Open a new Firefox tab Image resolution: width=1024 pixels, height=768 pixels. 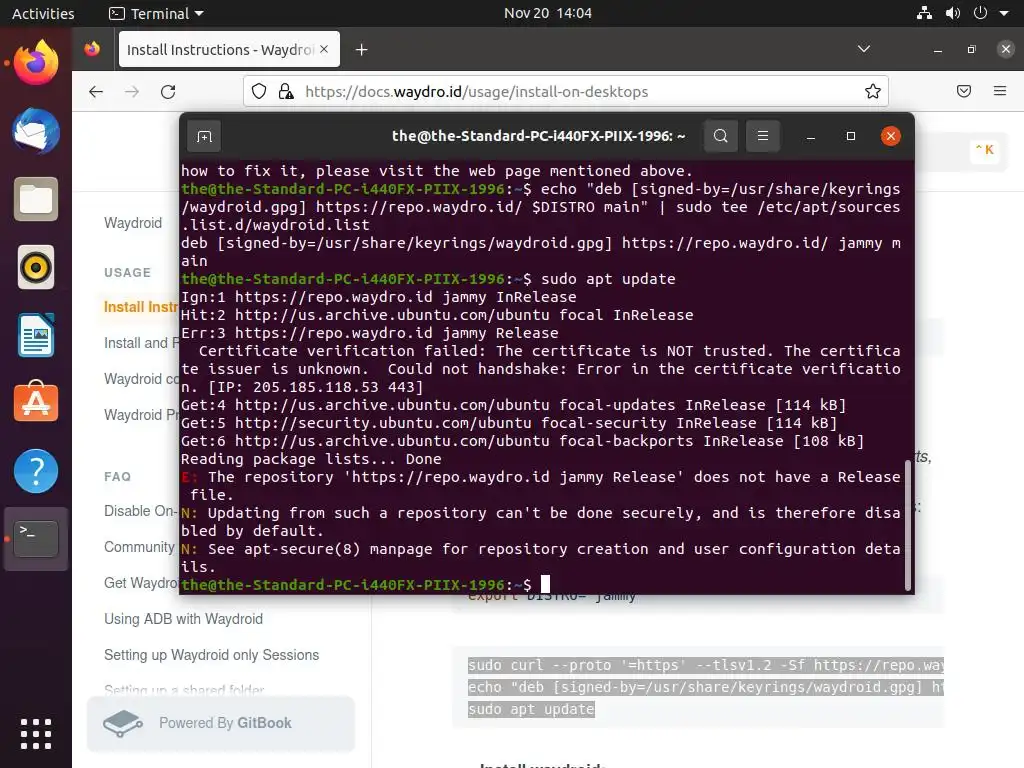pos(361,50)
